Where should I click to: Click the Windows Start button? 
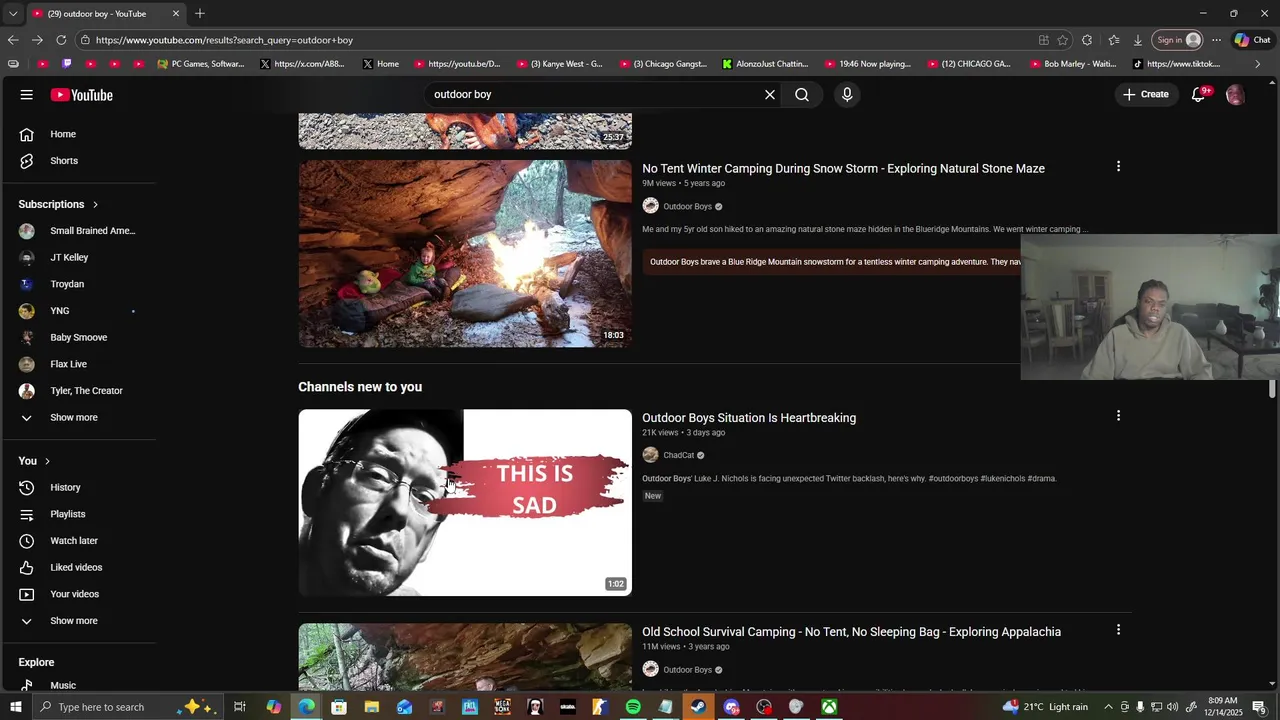[15, 707]
